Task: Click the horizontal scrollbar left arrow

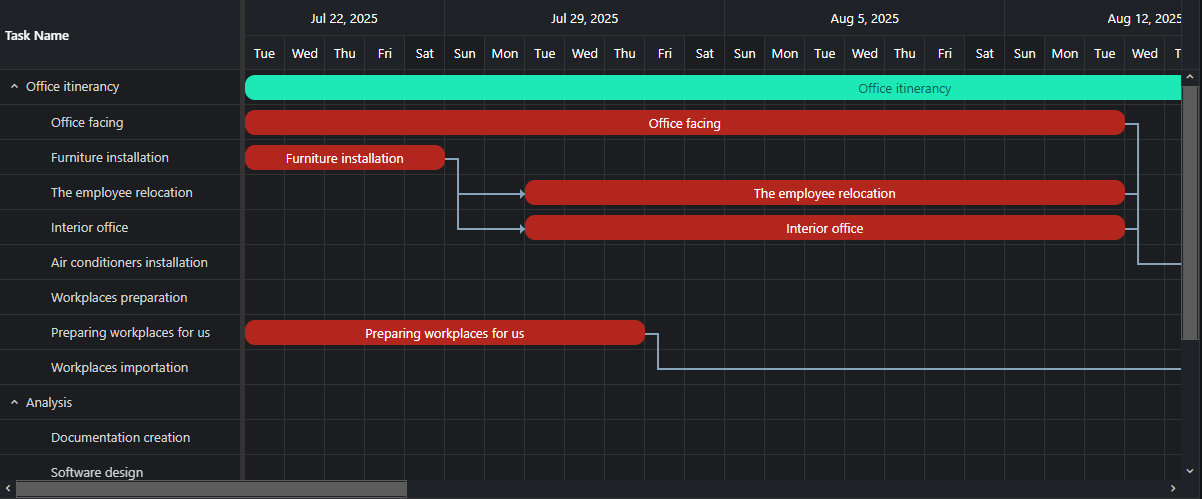Action: click(8, 489)
